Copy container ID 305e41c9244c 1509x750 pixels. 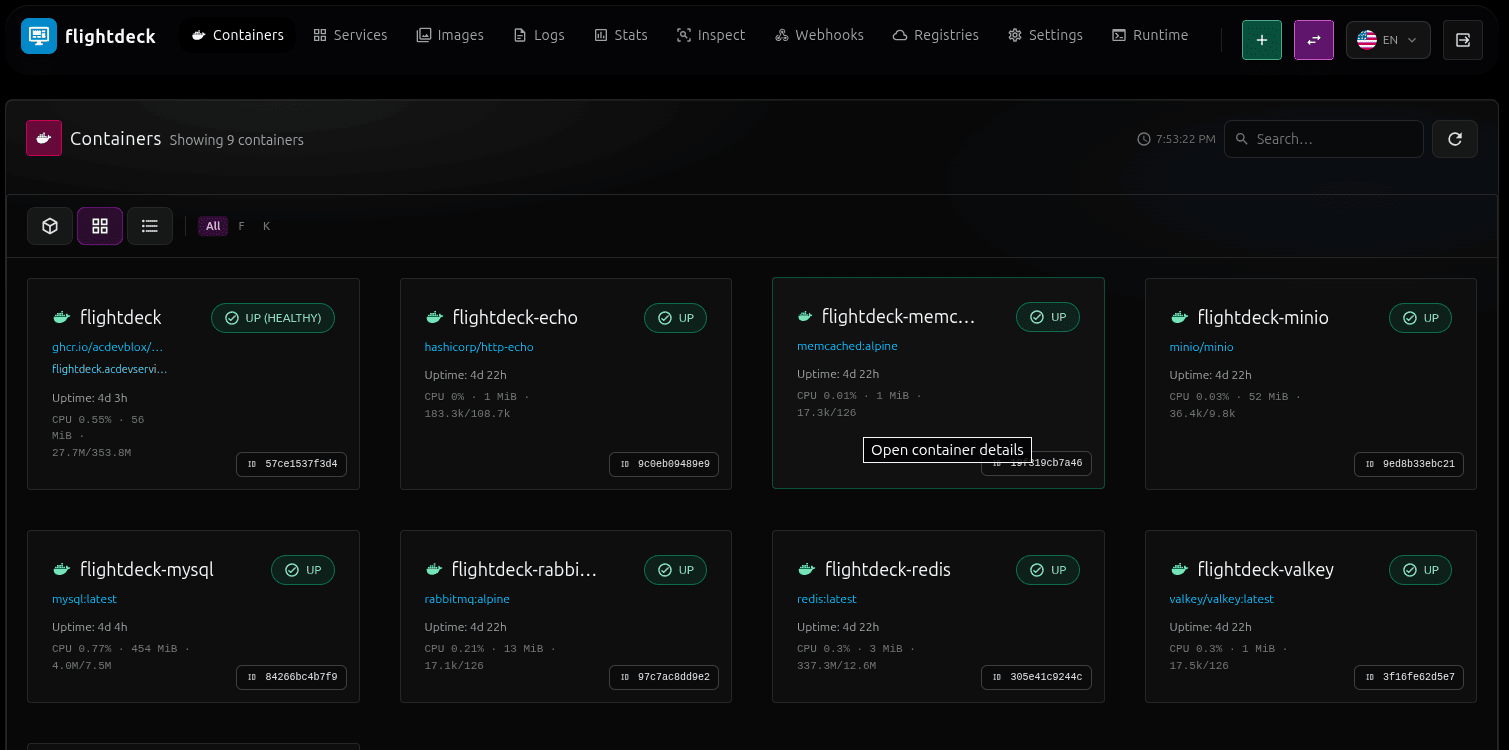coord(1036,677)
